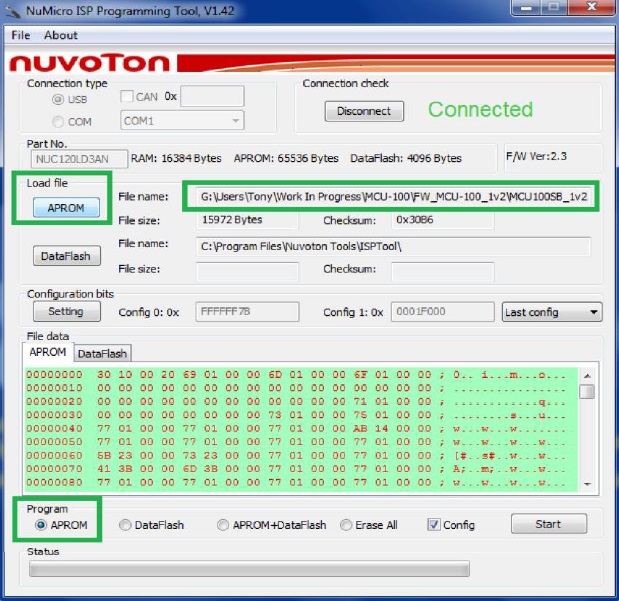Open the File menu
Viewport: 619px width, 601px height.
coord(21,36)
